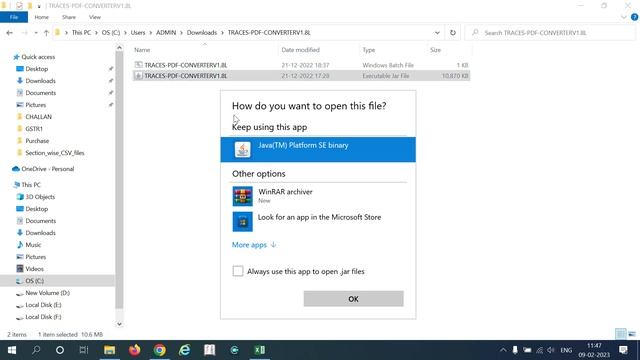Screen dimensions: 640x360
Task: Open Explorer help question-mark icon
Action: pos(634,17)
